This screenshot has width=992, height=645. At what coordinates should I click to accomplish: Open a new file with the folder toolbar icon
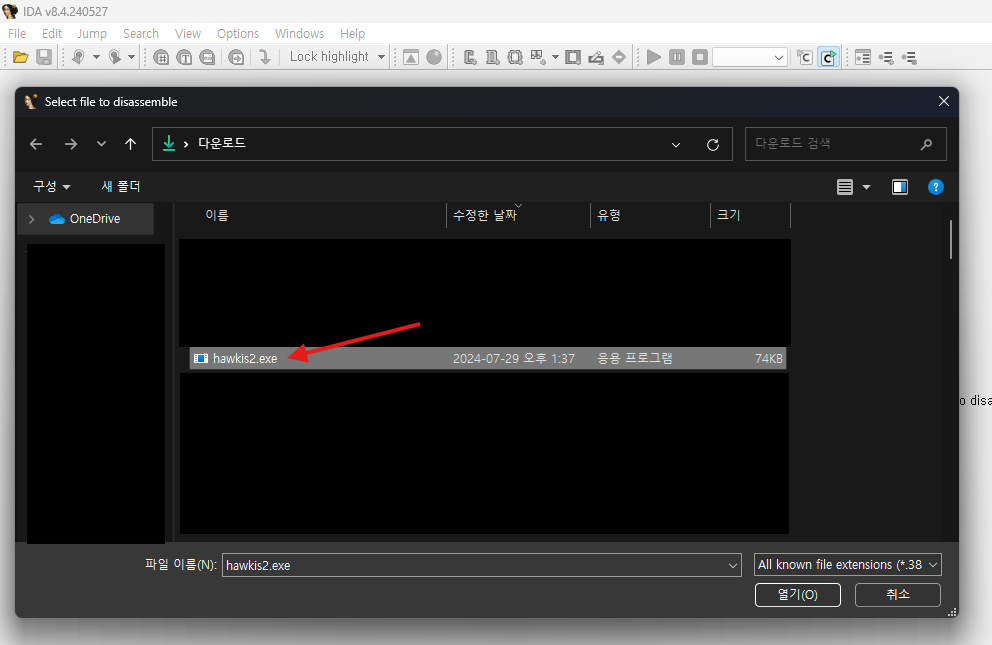tap(19, 57)
